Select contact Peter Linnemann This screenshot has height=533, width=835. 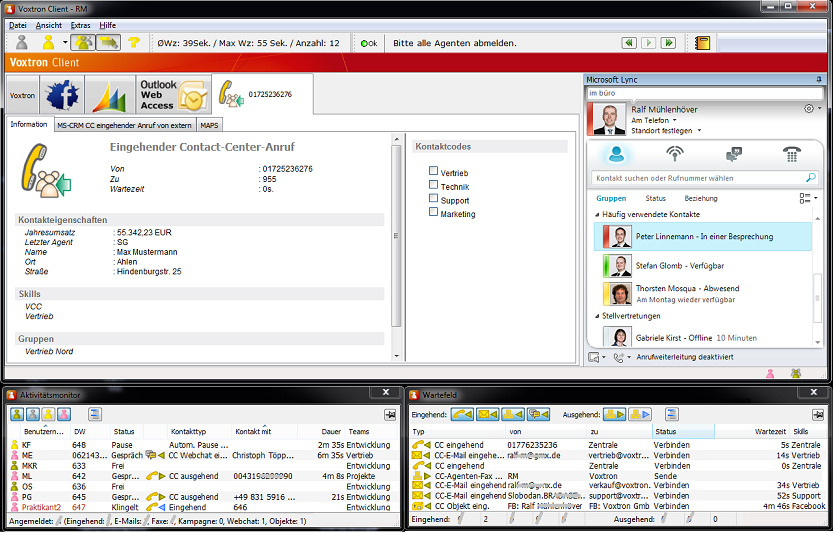703,236
